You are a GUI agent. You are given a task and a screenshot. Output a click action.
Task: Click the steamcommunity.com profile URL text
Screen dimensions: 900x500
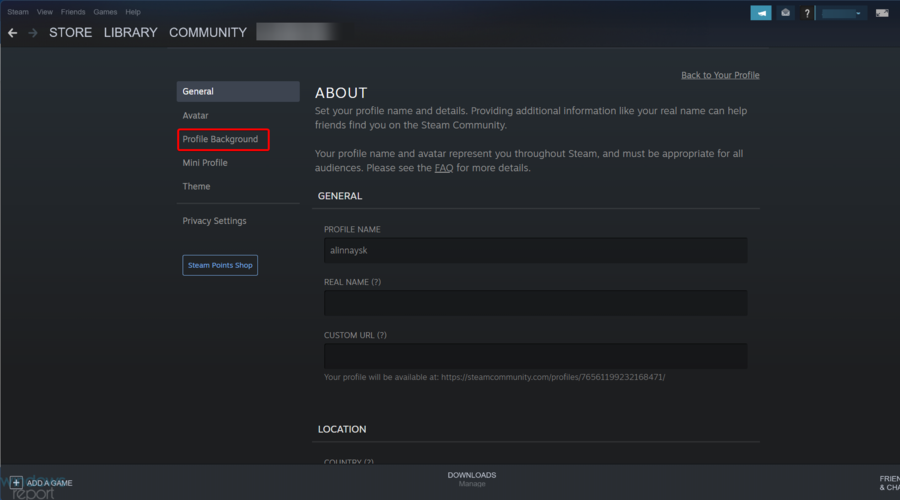click(x=553, y=377)
